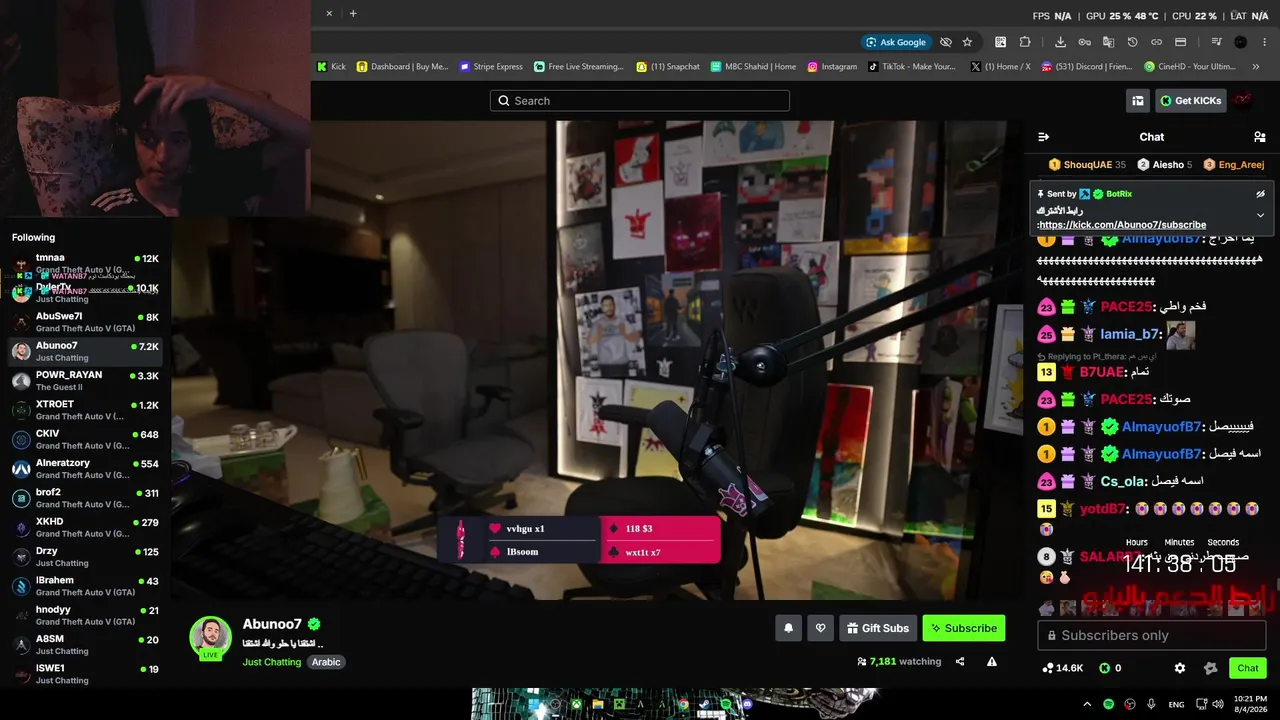This screenshot has height=720, width=1280.
Task: Open the Snapchat bookmark
Action: point(668,67)
